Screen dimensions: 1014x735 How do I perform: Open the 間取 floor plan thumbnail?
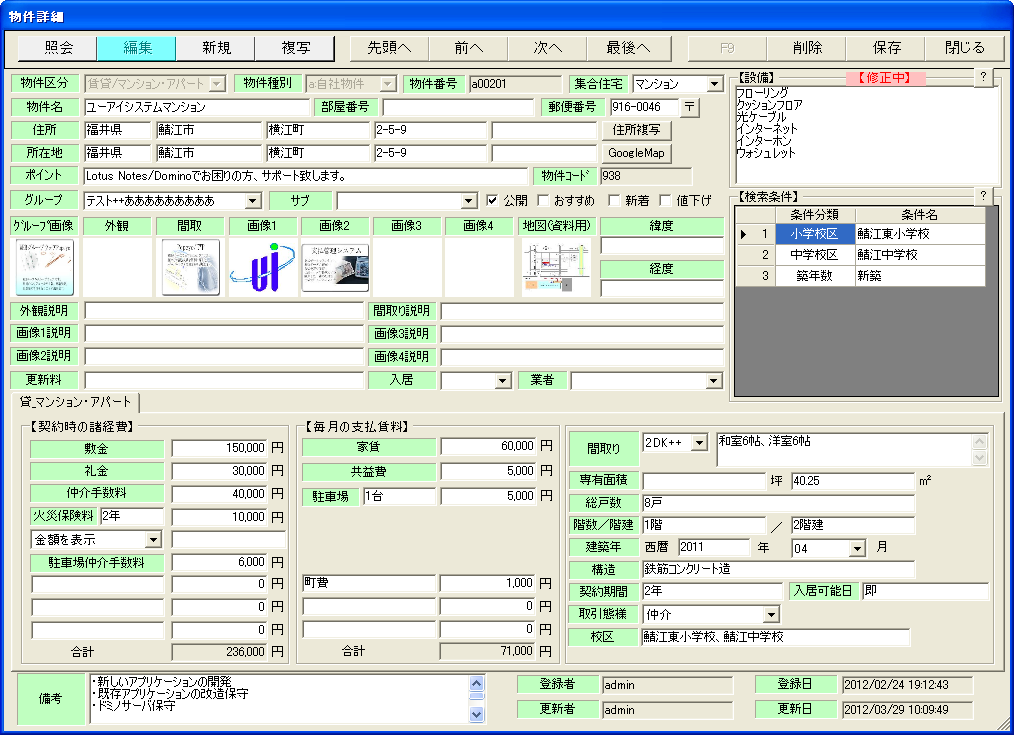190,267
